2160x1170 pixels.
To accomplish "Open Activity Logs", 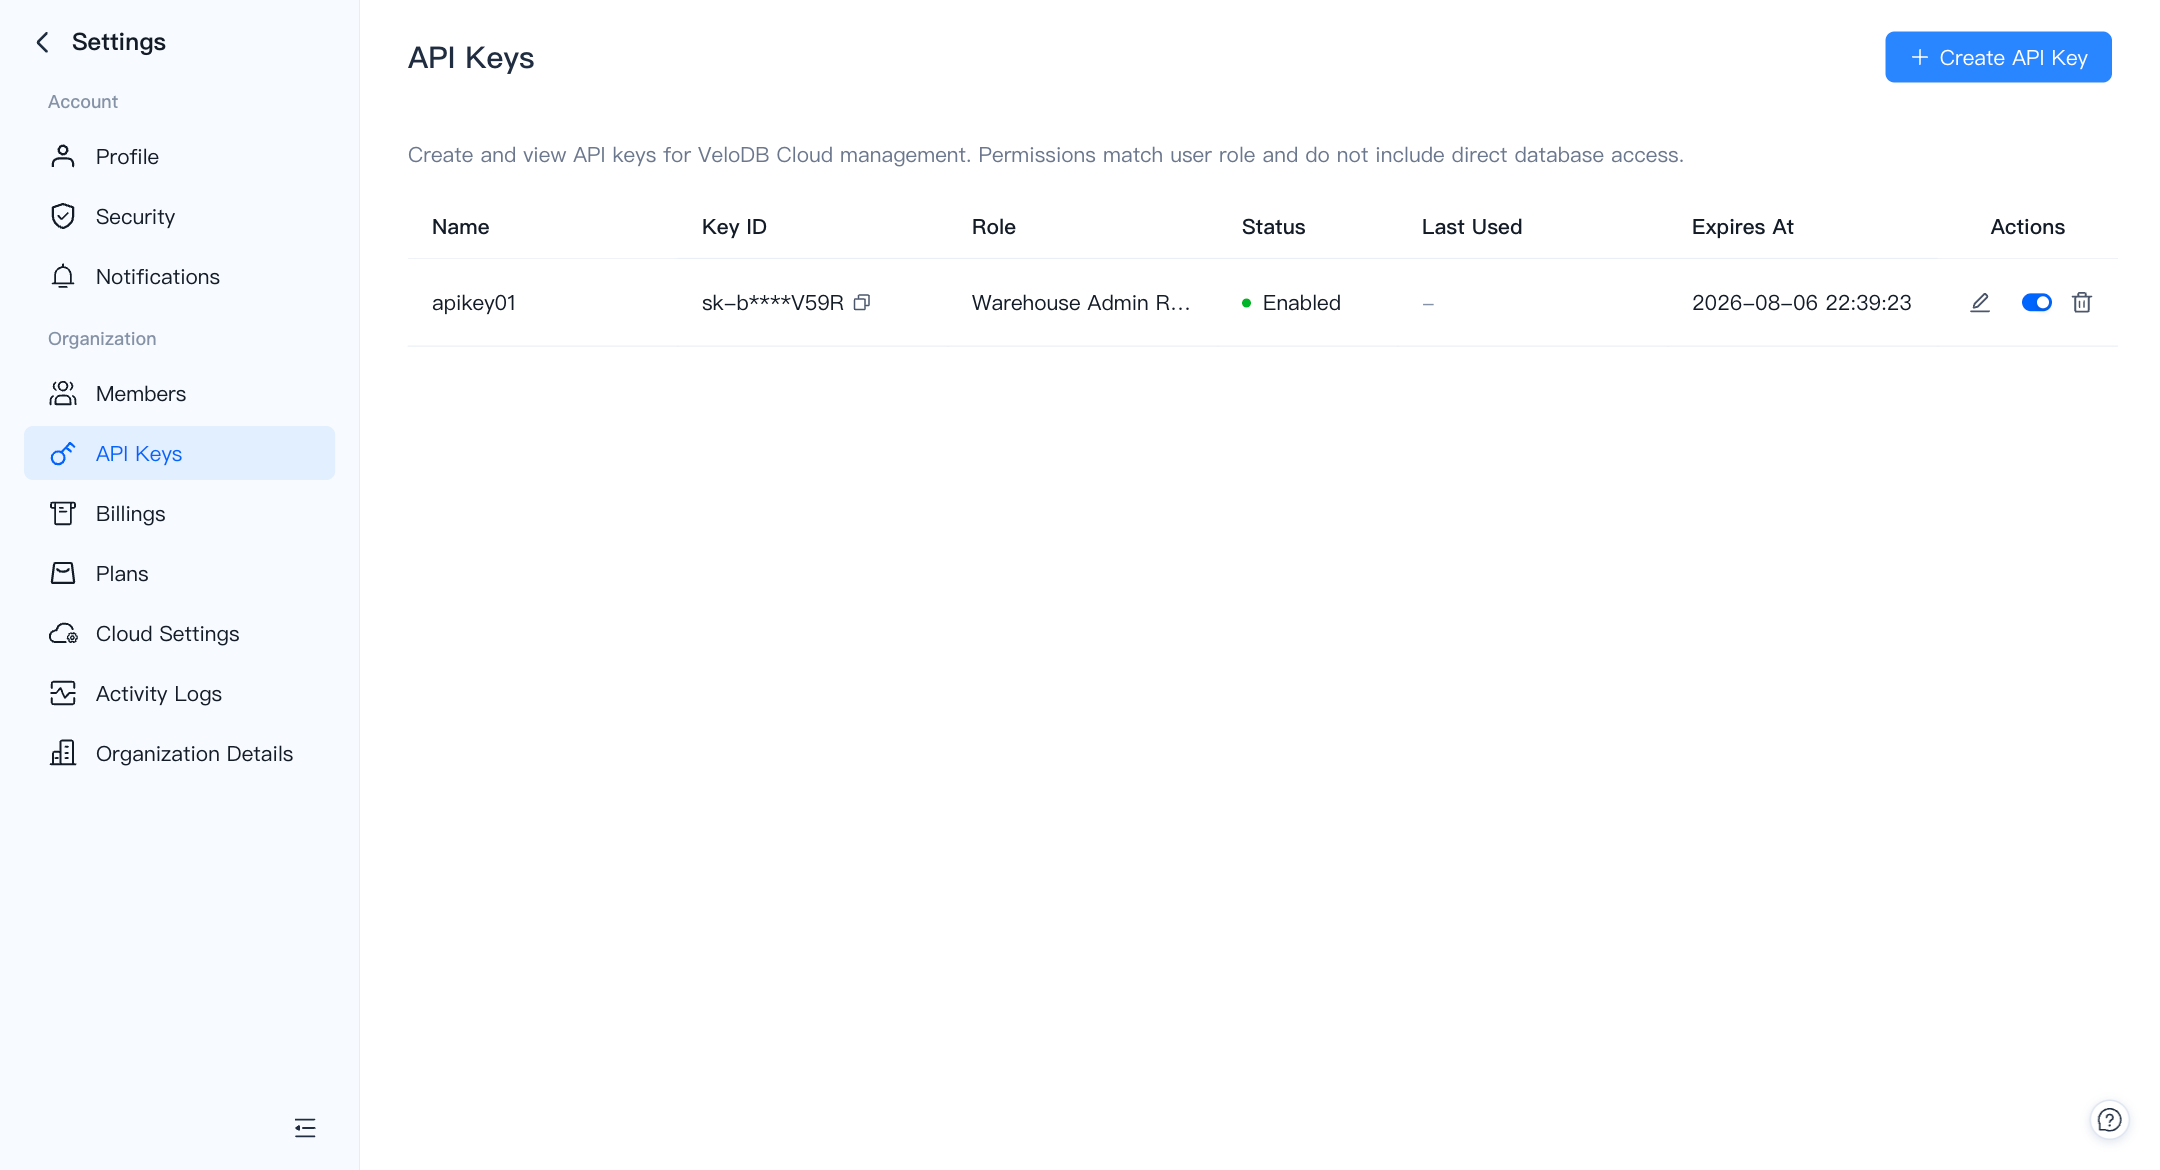I will point(179,694).
